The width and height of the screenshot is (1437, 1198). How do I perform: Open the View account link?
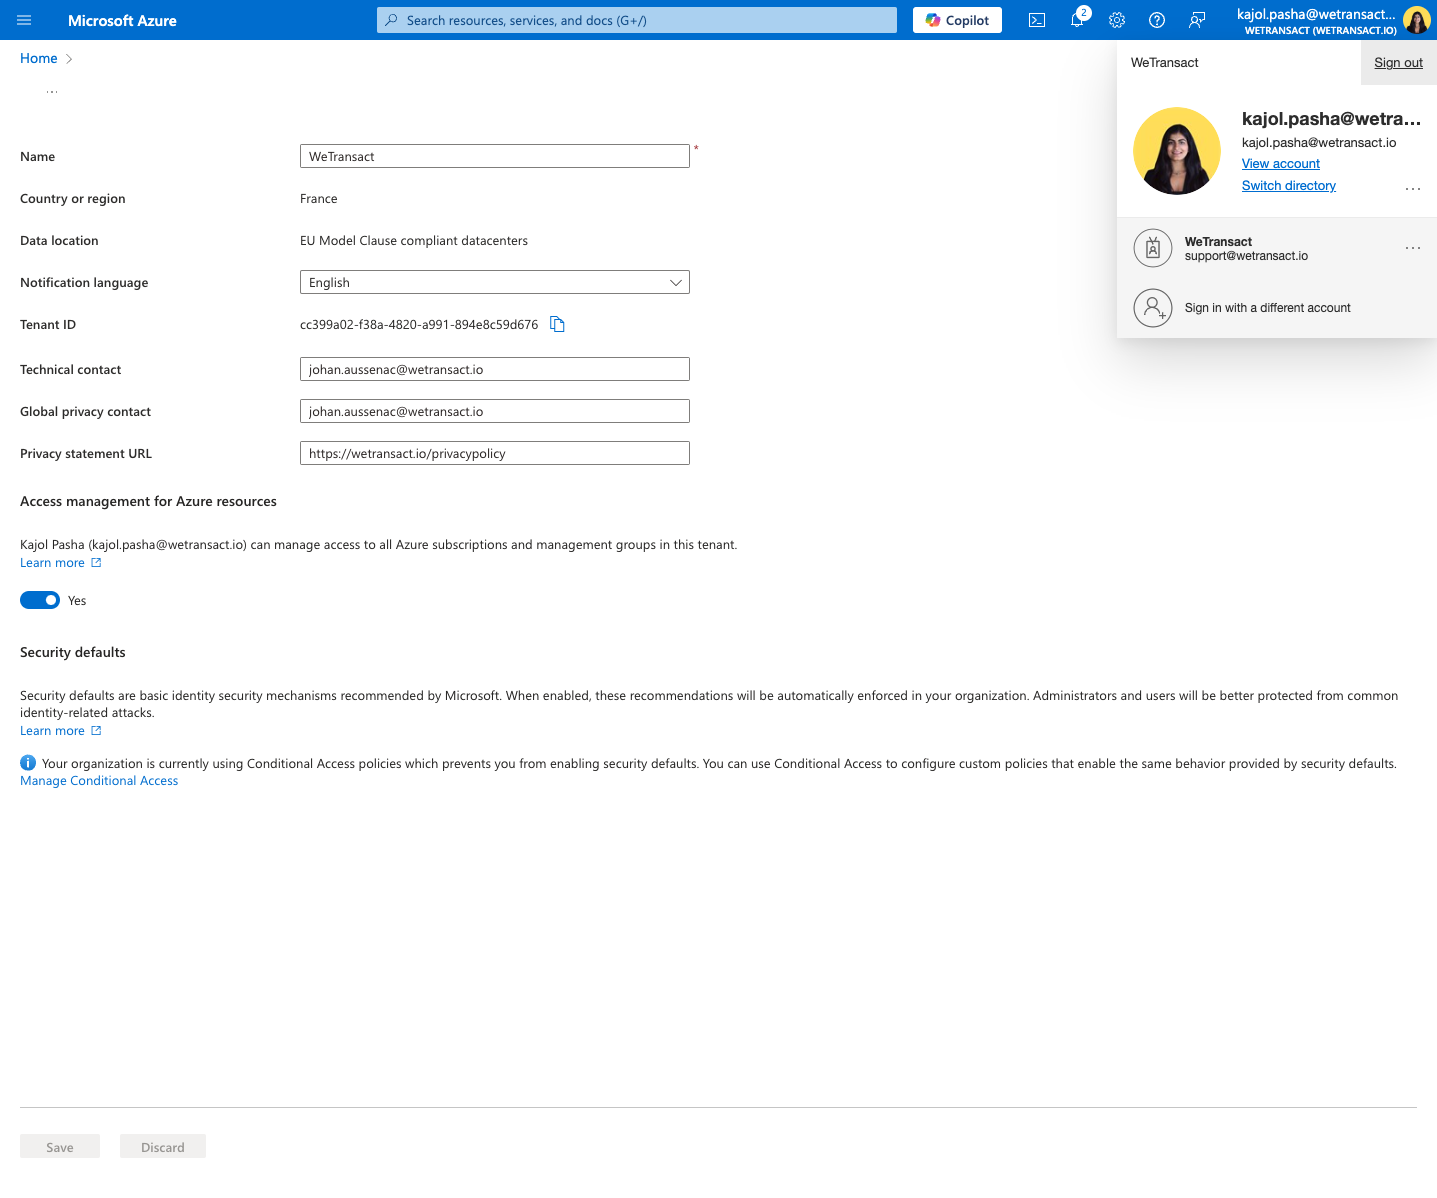1281,163
